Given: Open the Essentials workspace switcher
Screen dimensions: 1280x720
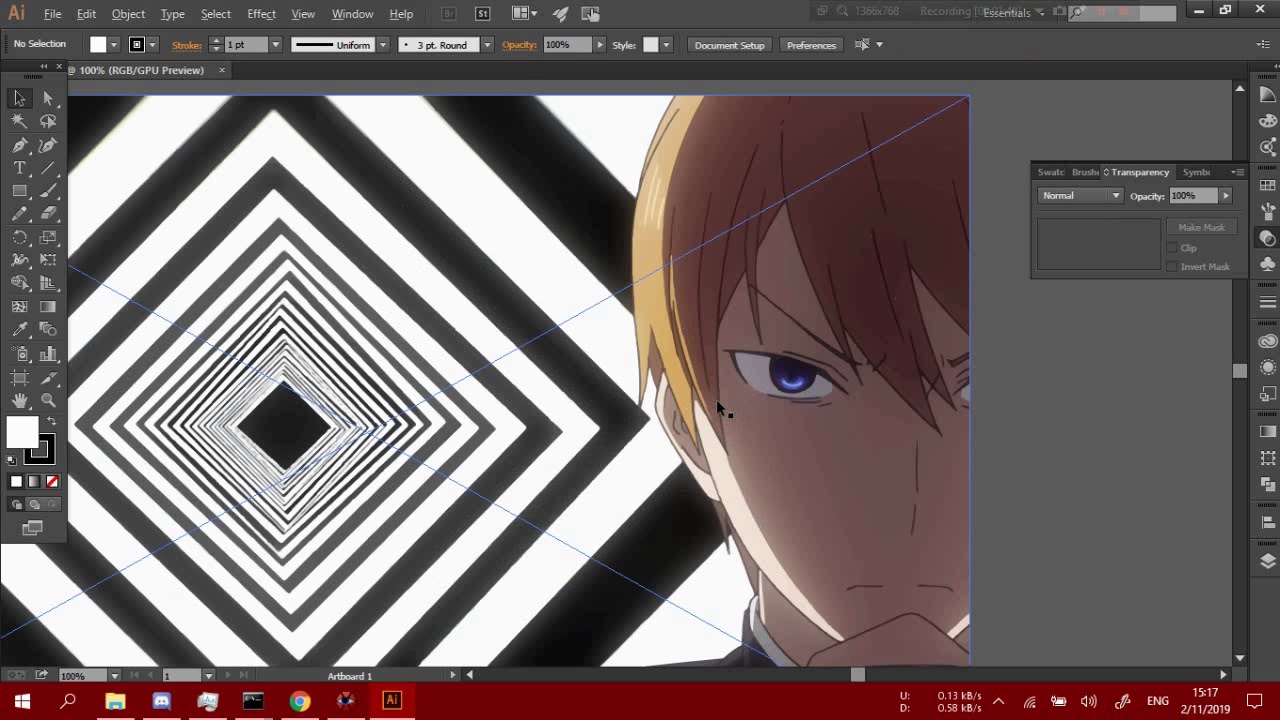Looking at the screenshot, I should point(1013,13).
